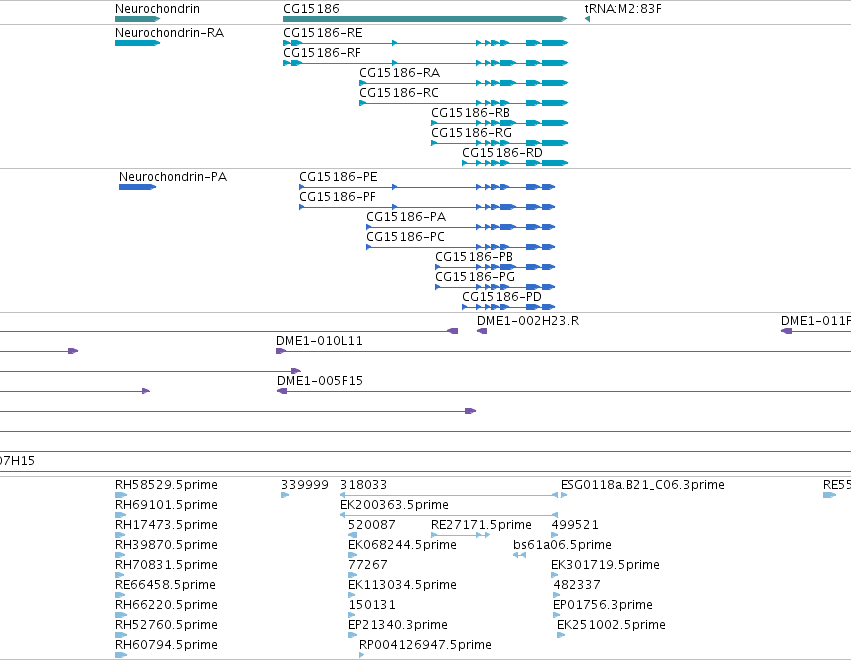851x660 pixels.
Task: Click the EK301719.5prime EST label
Action: click(x=605, y=565)
